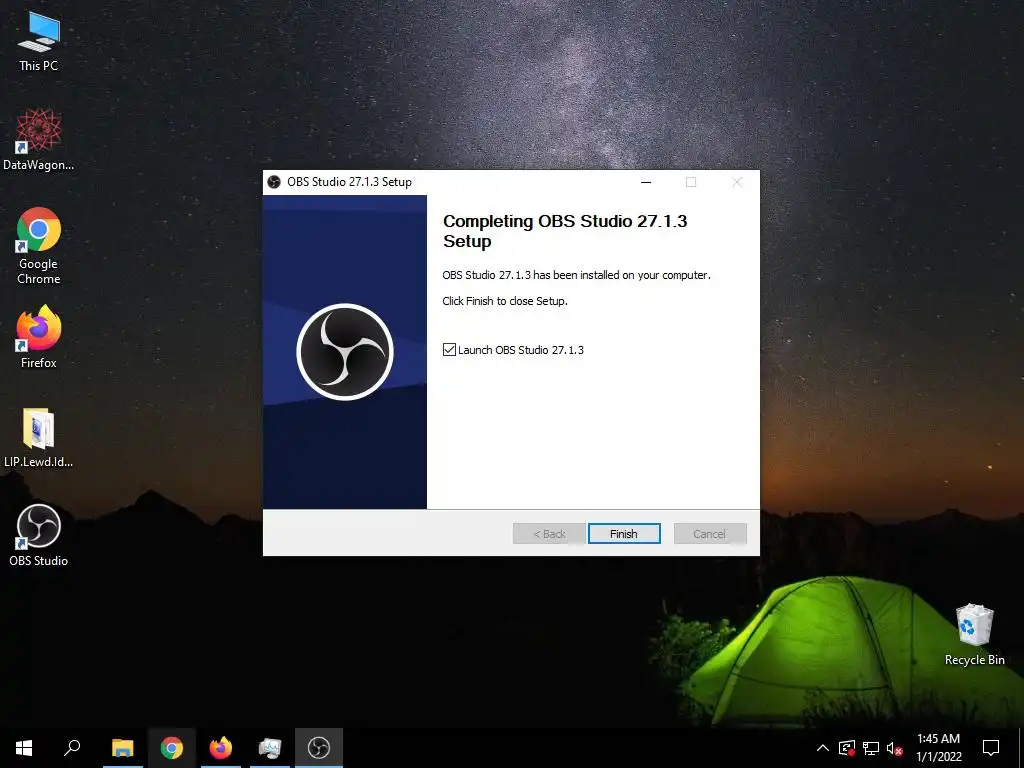Open File Explorer from the taskbar
Image resolution: width=1024 pixels, height=768 pixels.
pos(123,748)
